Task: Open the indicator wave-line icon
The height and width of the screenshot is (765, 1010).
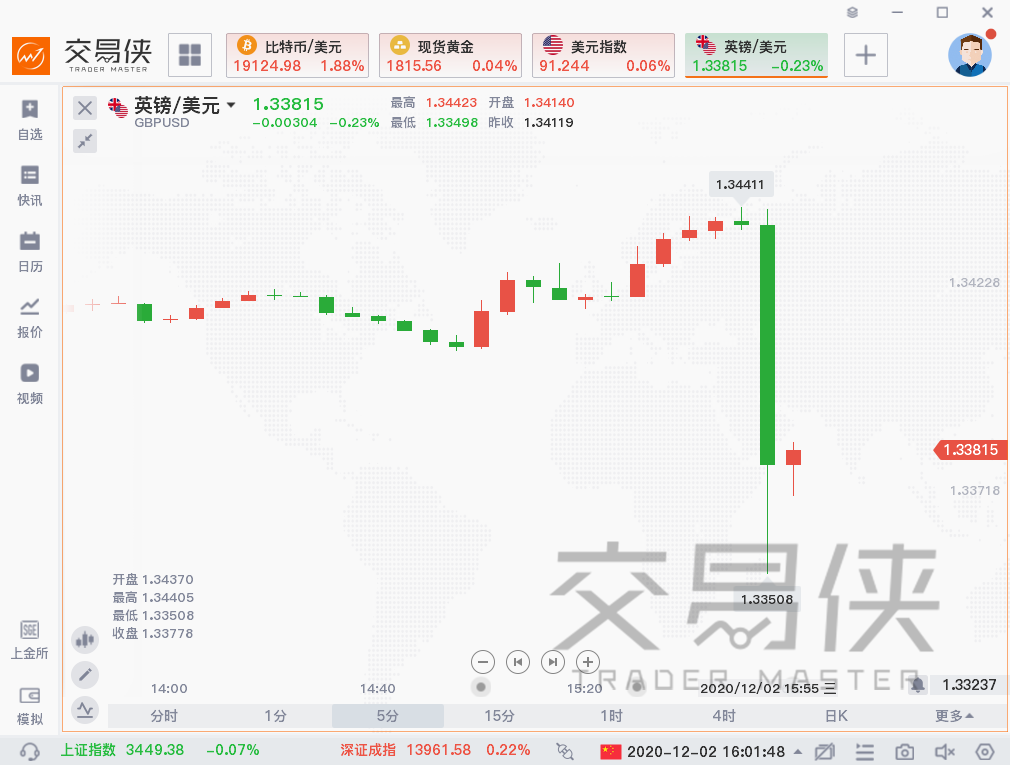Action: pyautogui.click(x=85, y=710)
